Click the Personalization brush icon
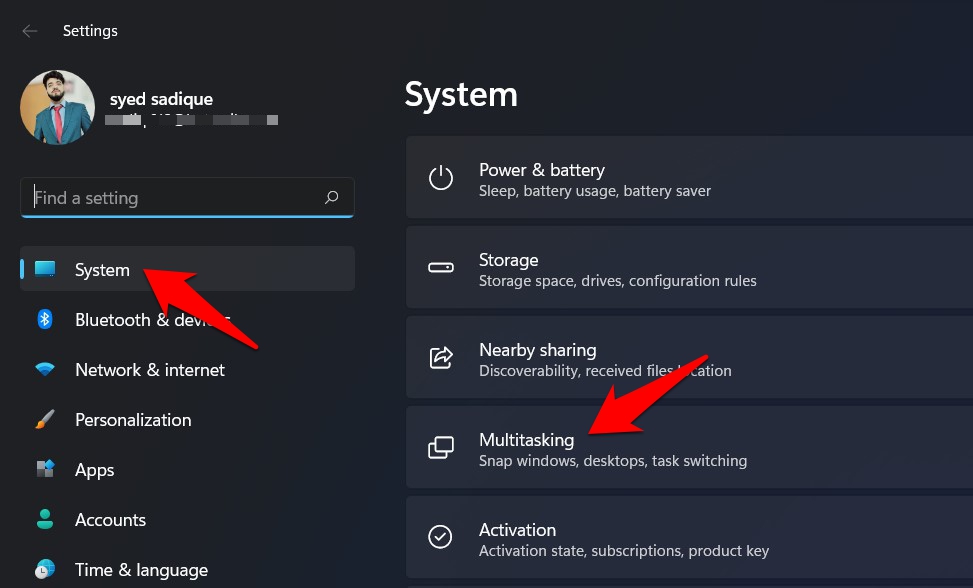973x588 pixels. click(44, 419)
